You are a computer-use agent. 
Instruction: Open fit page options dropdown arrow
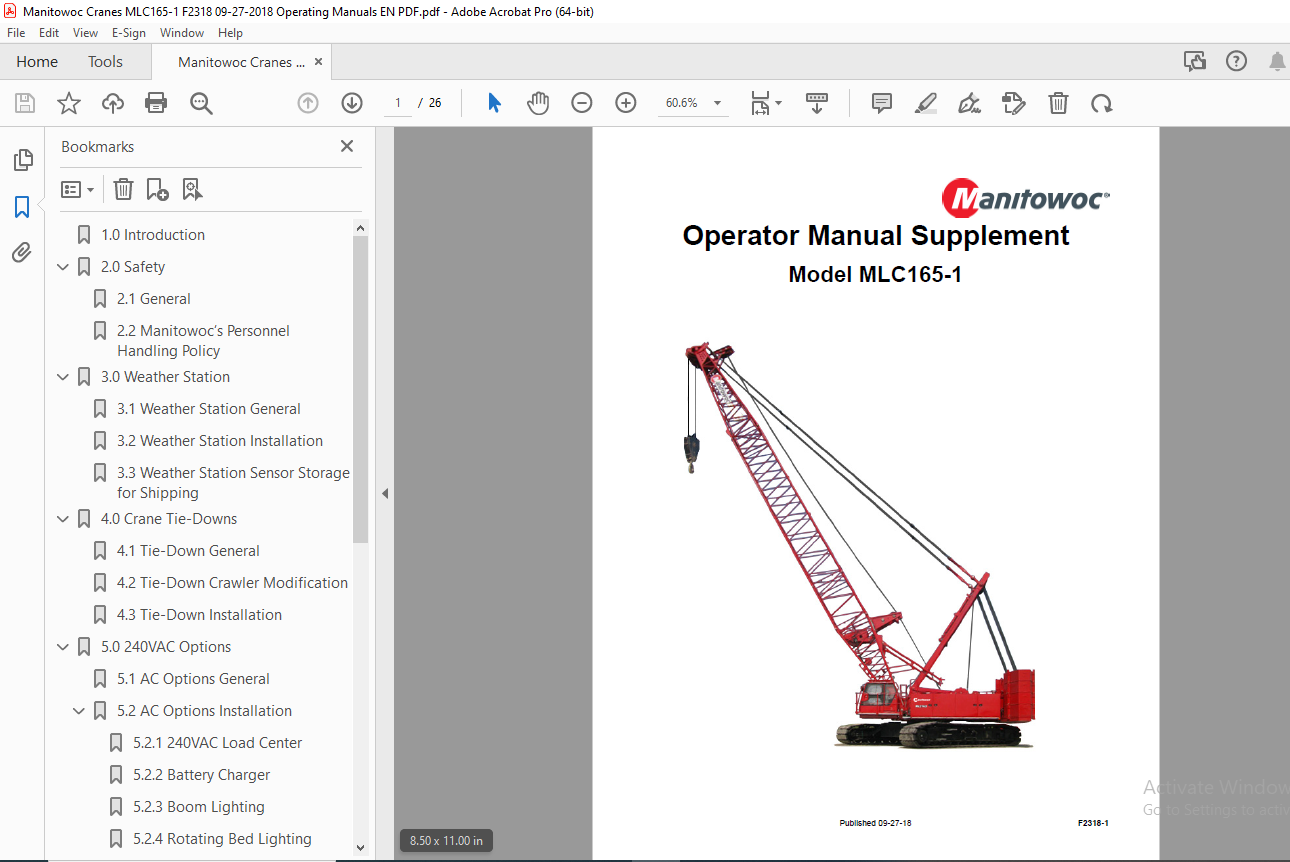pos(778,103)
